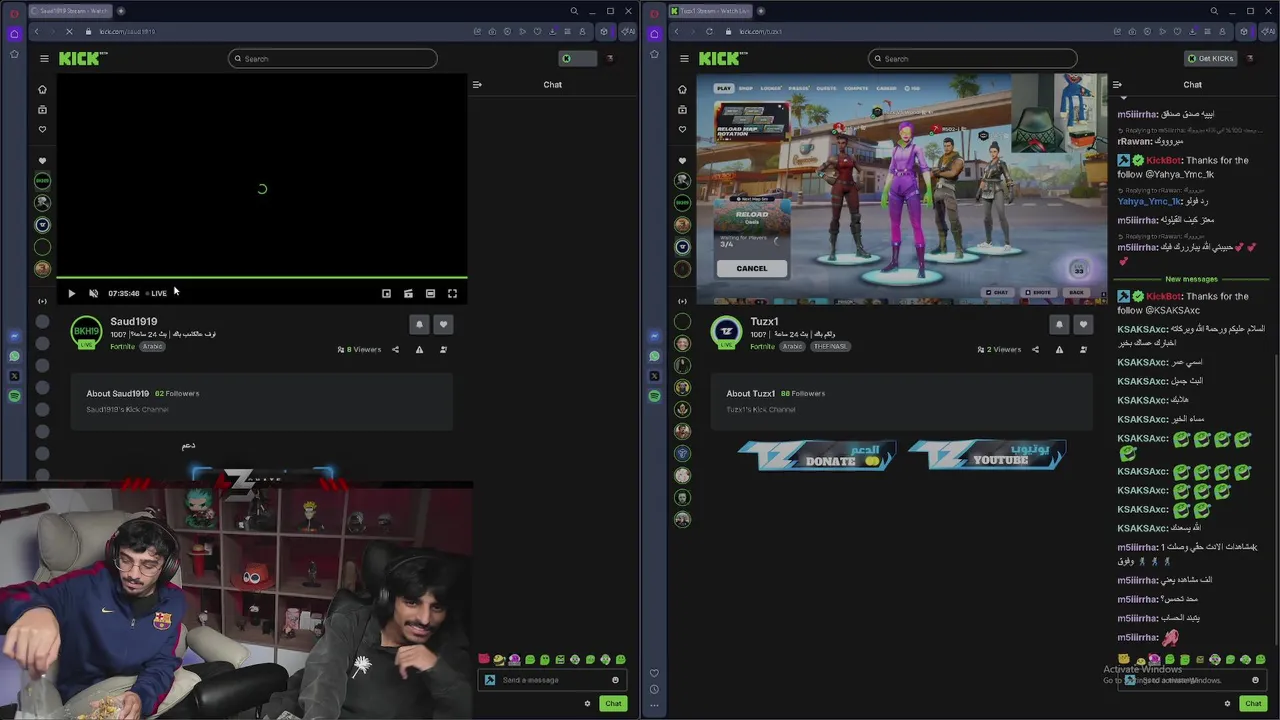Collapse the chat panel in the right window
This screenshot has height=720, width=1280.
pos(1117,84)
